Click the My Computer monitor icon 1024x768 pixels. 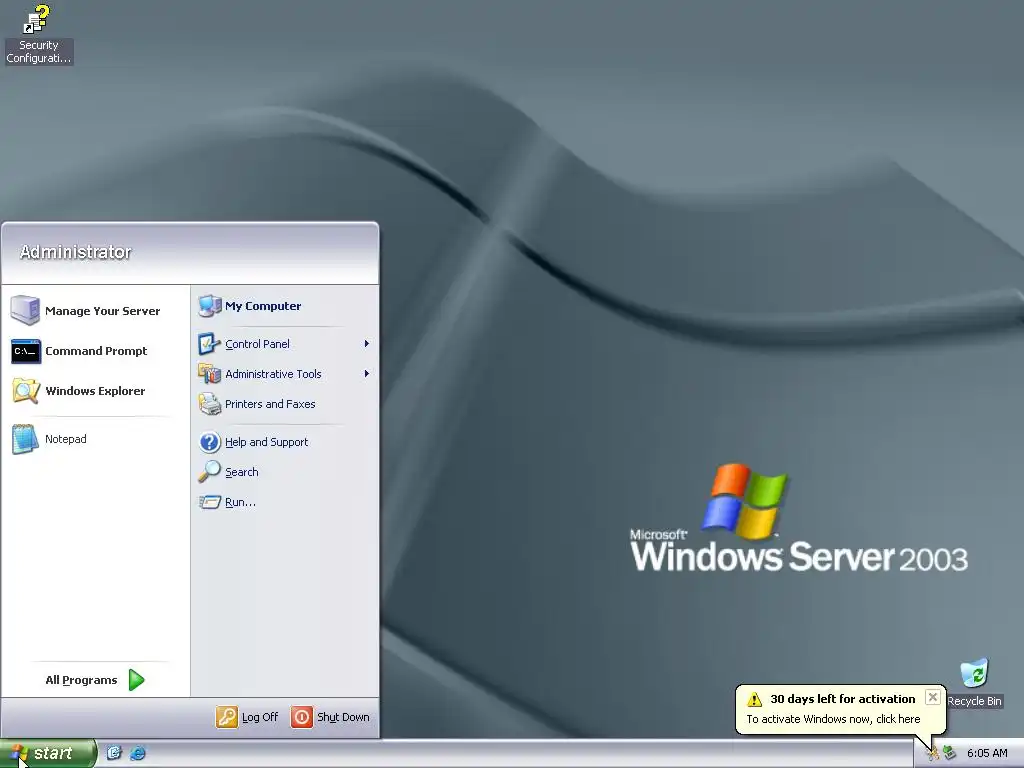210,306
